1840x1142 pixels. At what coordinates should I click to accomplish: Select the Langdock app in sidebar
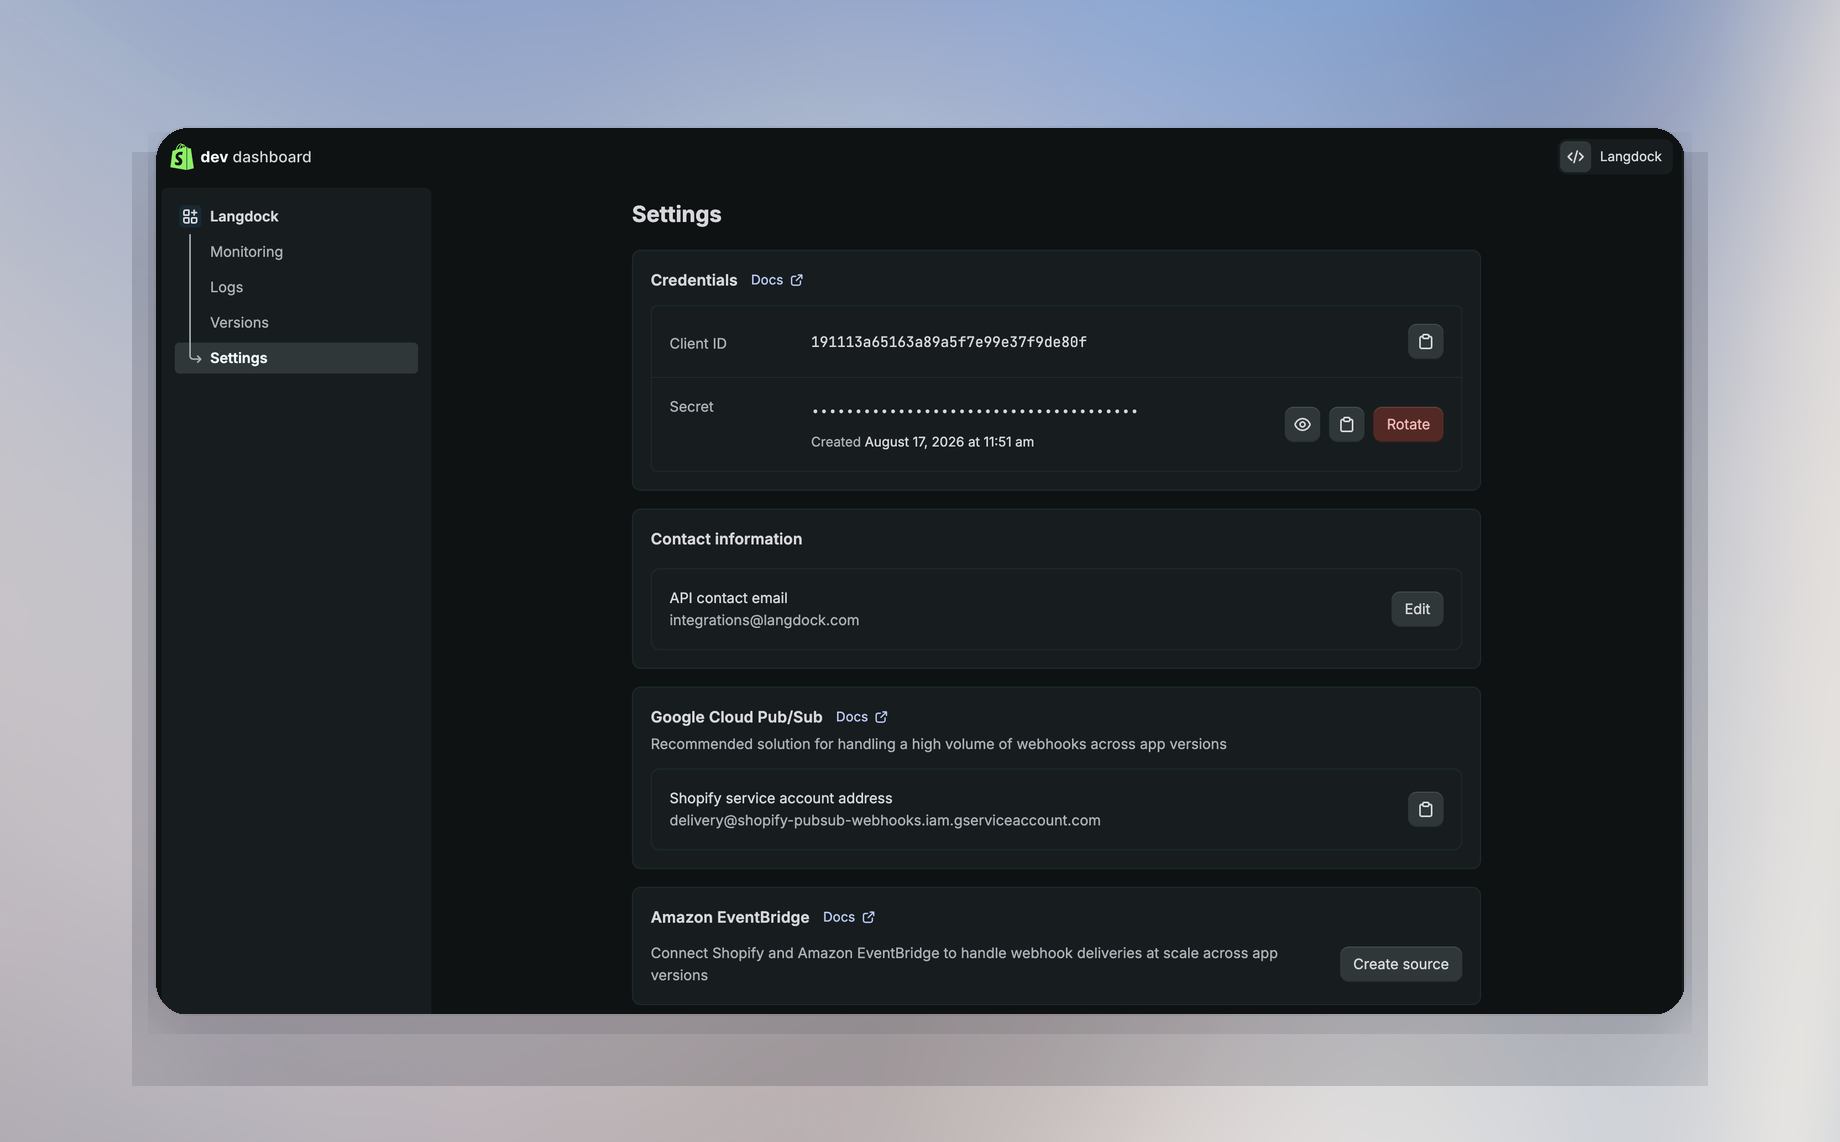click(x=244, y=216)
